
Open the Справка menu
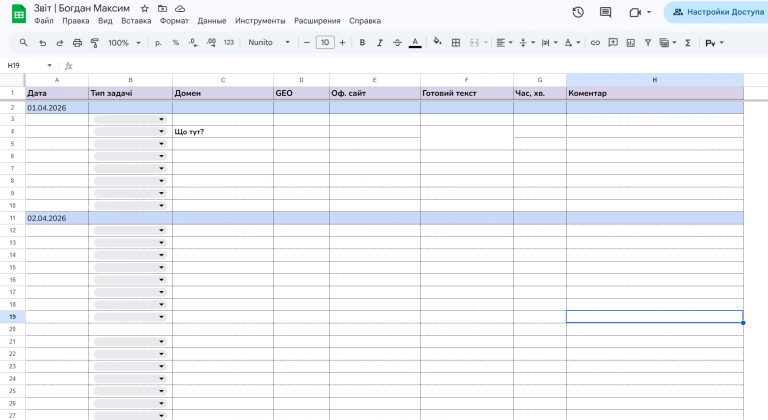point(365,21)
